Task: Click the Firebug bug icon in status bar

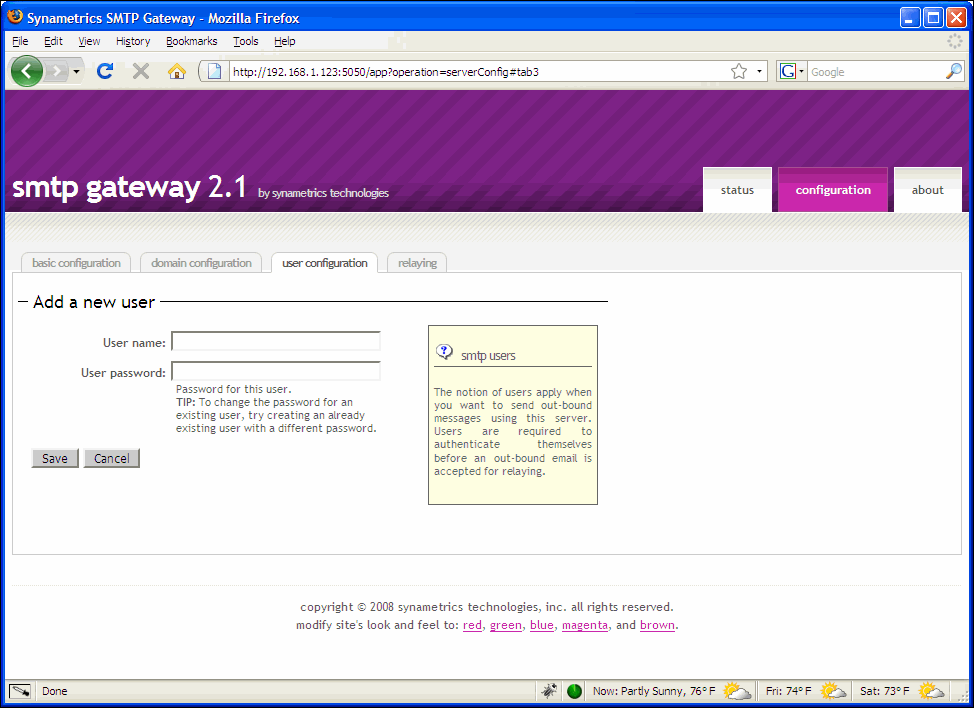Action: click(x=548, y=691)
